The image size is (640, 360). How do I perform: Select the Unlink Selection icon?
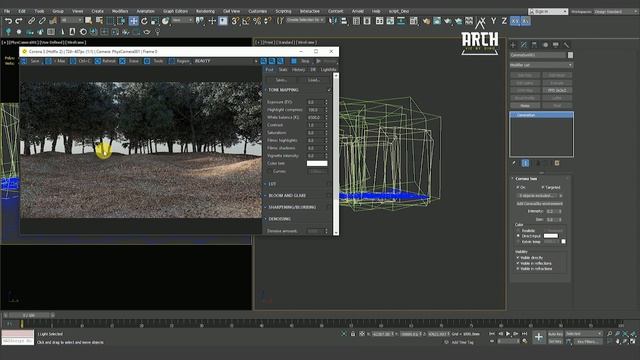[42, 21]
